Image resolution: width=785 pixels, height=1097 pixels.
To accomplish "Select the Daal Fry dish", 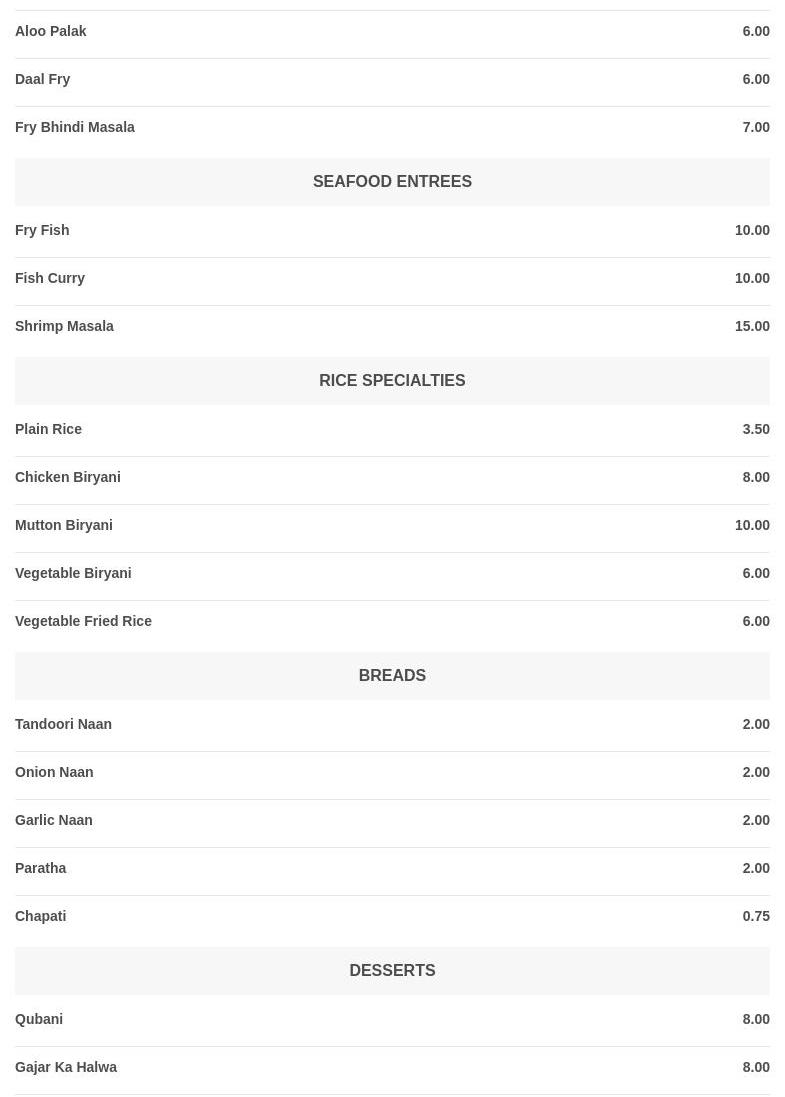I will coord(43,79).
